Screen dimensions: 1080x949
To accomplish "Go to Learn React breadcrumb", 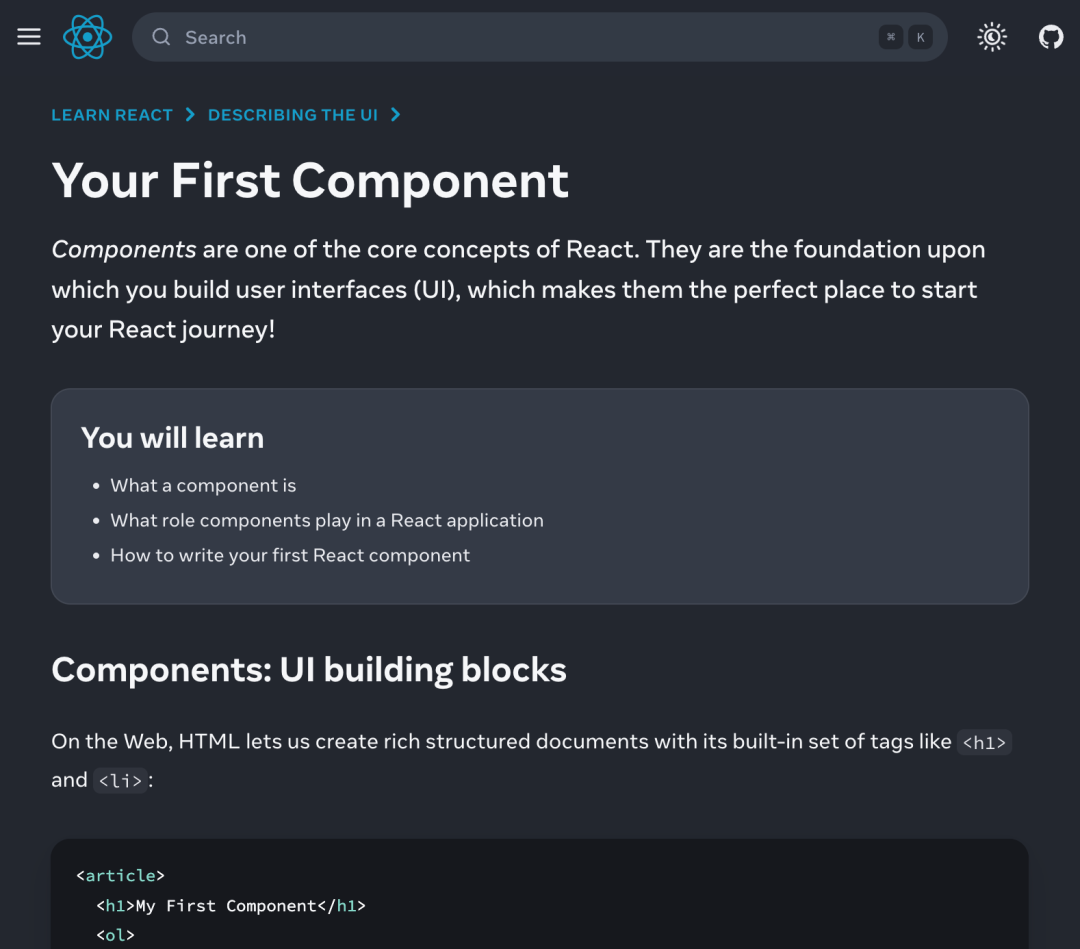I will (x=112, y=115).
